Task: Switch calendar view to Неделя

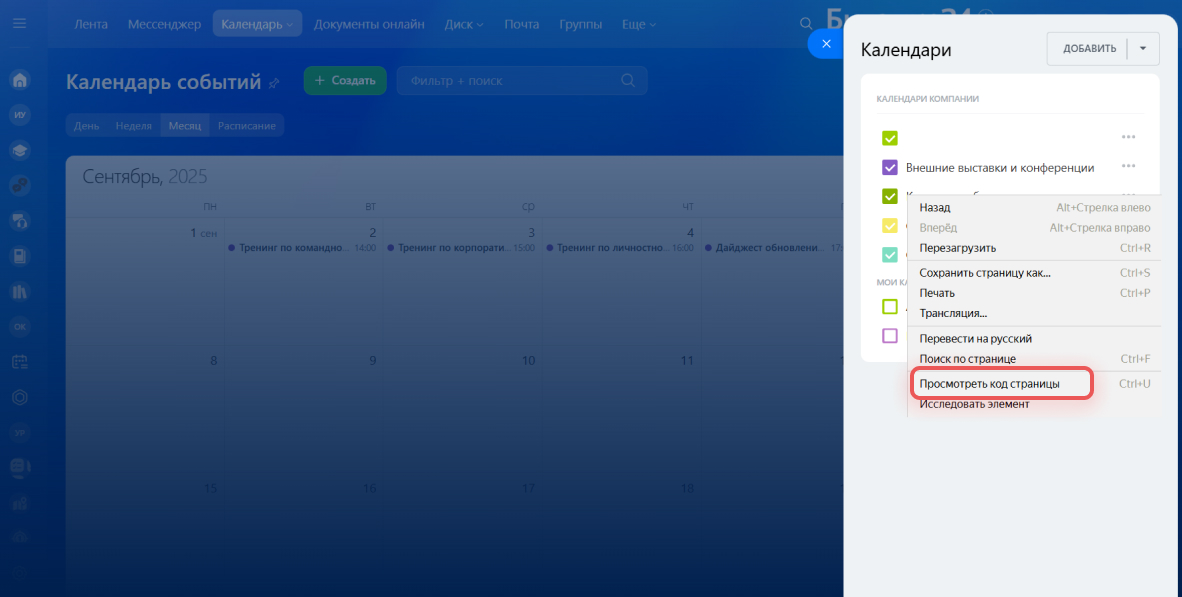Action: pos(133,126)
